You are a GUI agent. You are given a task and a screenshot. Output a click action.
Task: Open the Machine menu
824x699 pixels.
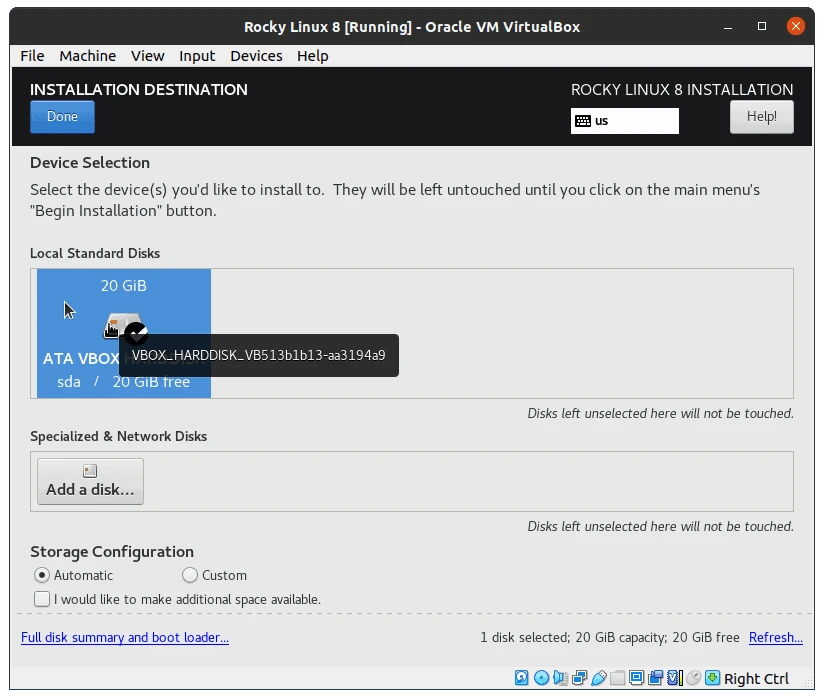point(87,56)
